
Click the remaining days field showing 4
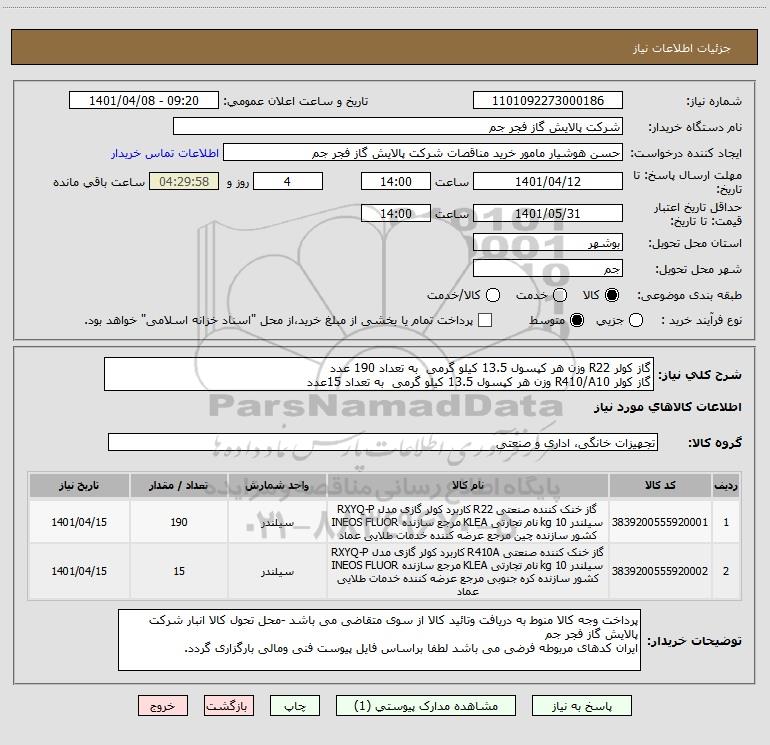point(287,181)
